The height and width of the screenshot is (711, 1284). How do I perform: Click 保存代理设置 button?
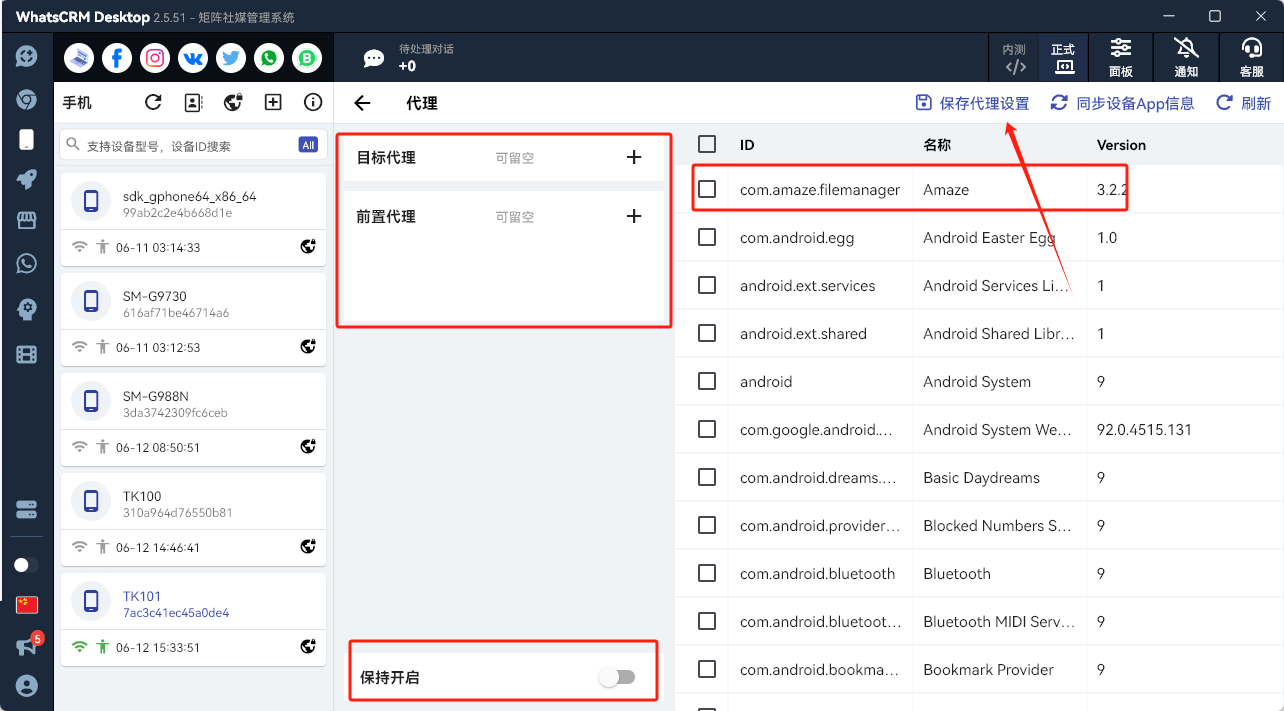click(x=973, y=103)
